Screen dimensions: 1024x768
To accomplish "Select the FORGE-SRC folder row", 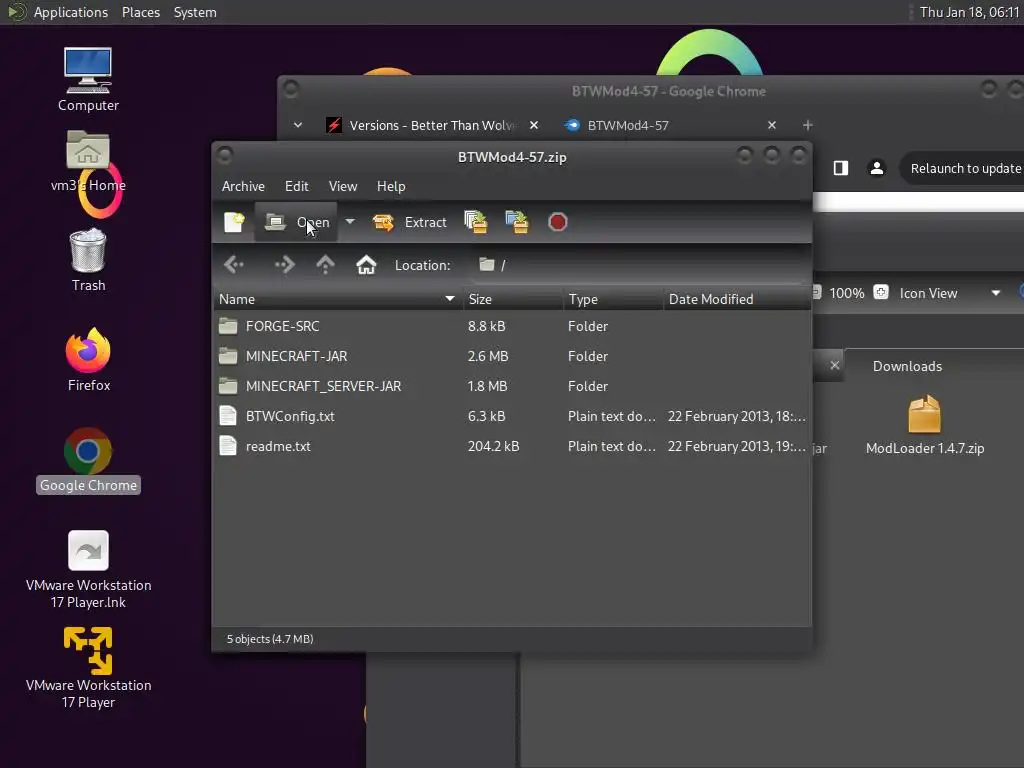I will pos(512,326).
